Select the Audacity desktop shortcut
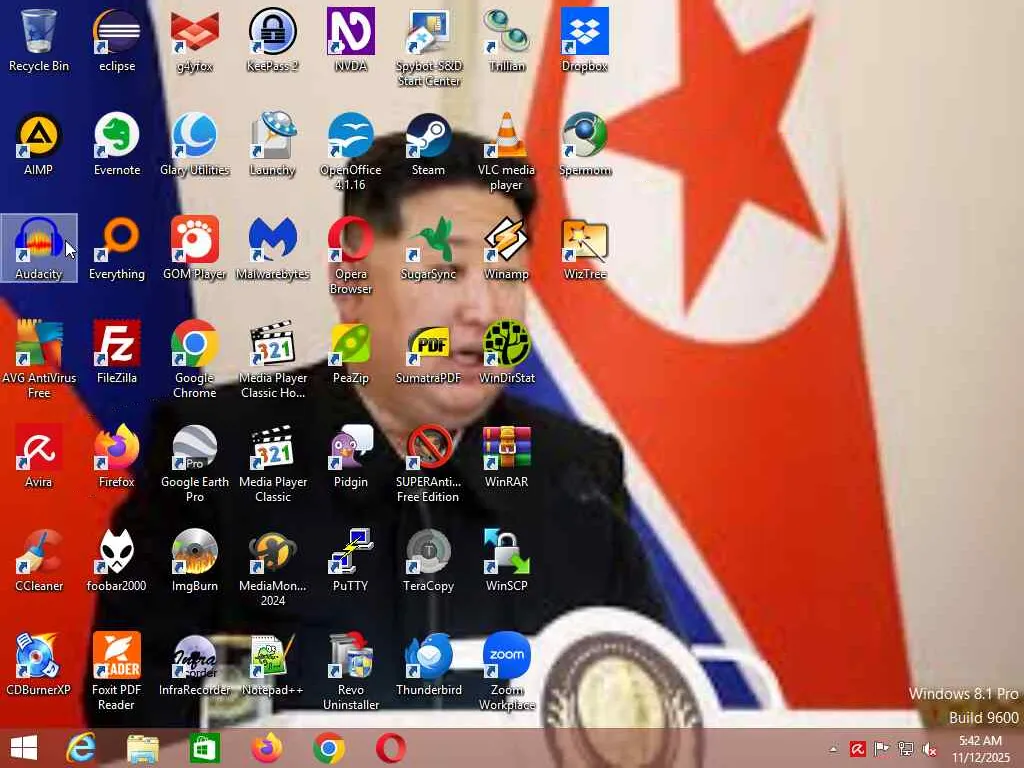1024x768 pixels. click(39, 248)
